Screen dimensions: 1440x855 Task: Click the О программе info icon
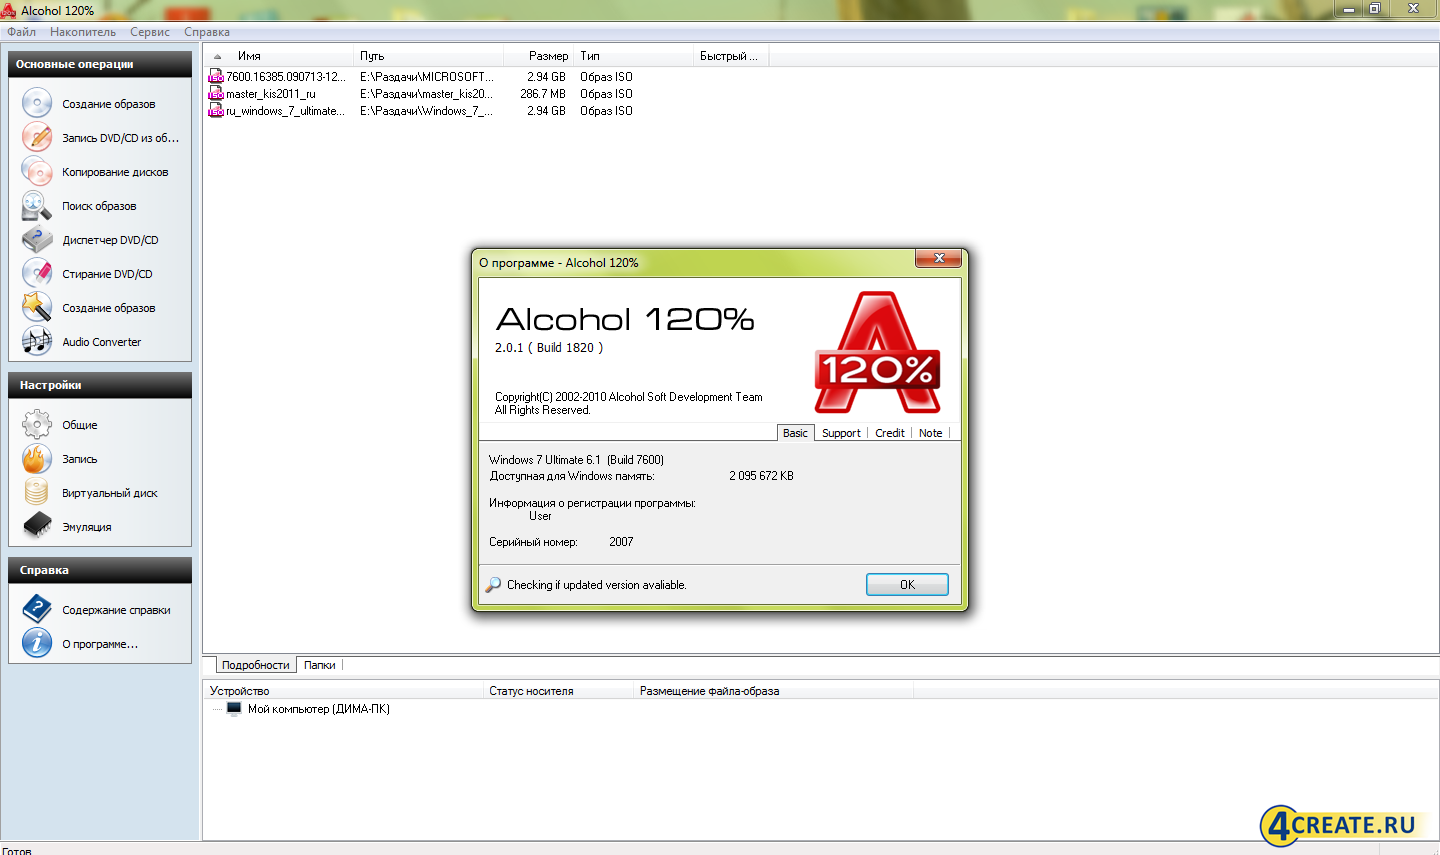37,643
